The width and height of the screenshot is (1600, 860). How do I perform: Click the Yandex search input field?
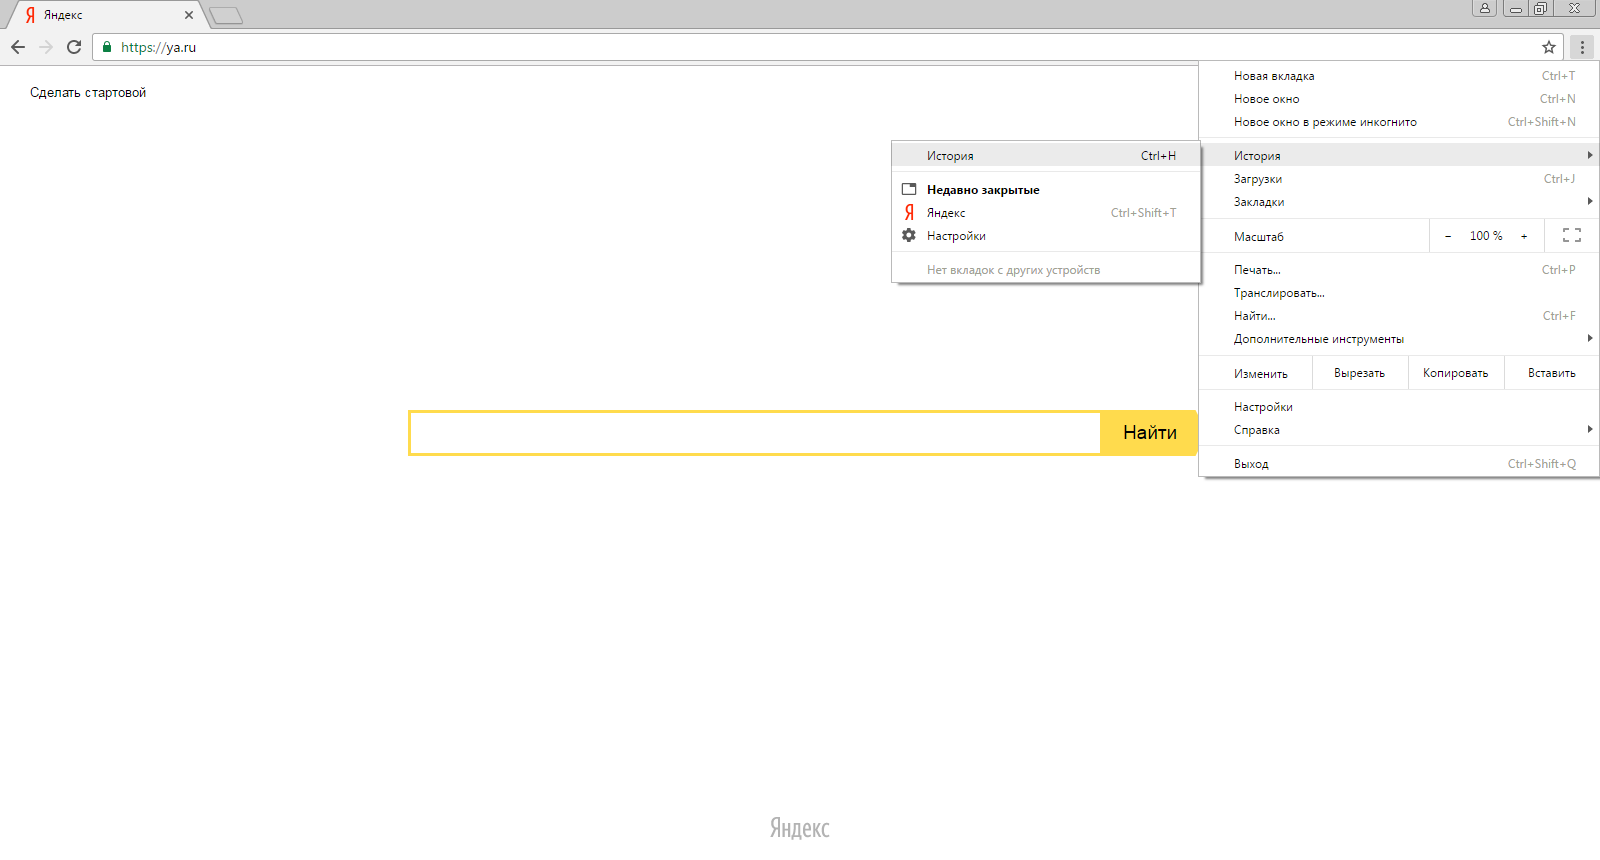point(755,433)
